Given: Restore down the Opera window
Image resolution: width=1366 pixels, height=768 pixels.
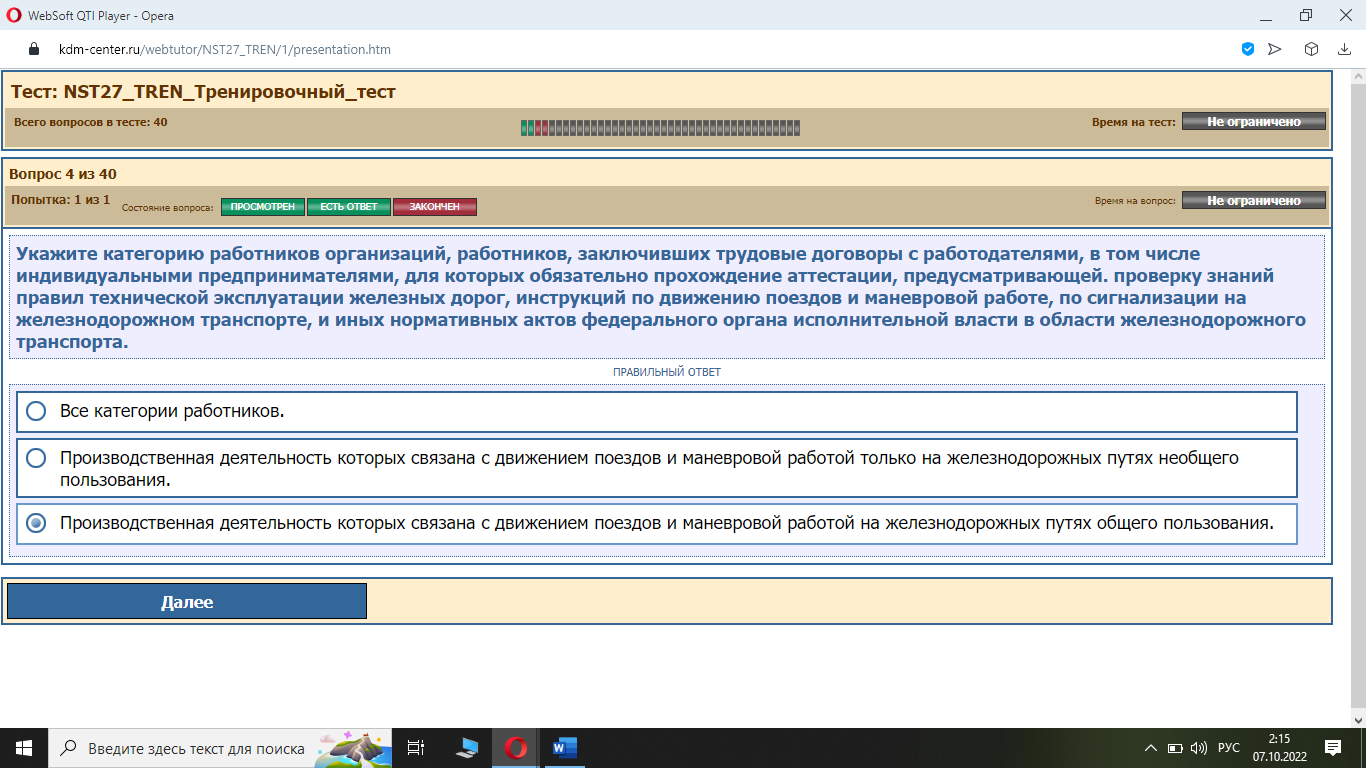Looking at the screenshot, I should (1305, 15).
